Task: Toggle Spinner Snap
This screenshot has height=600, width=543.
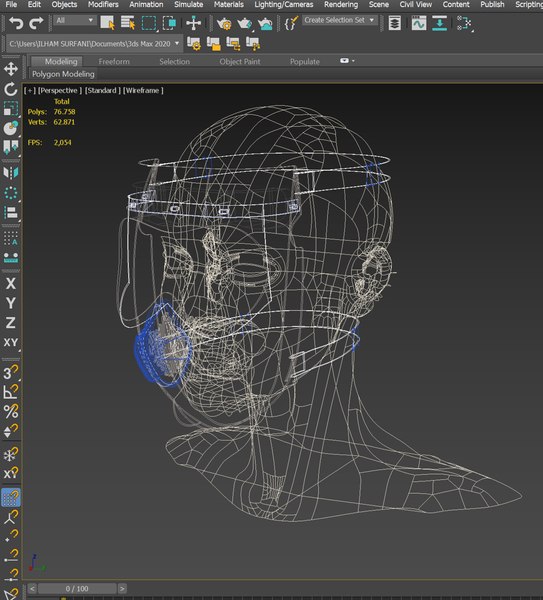Action: coord(11,431)
